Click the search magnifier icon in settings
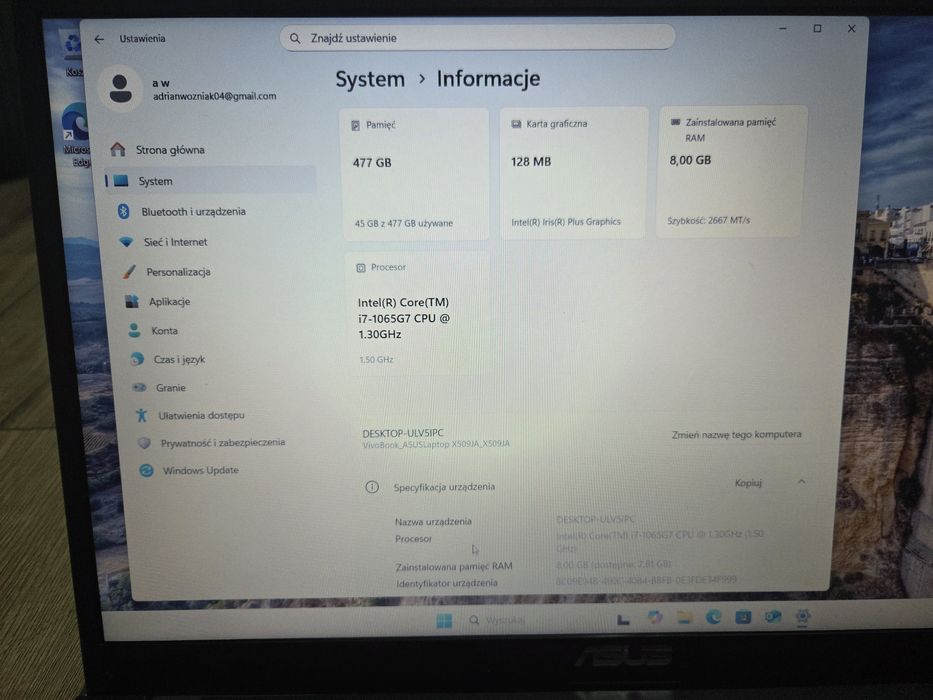This screenshot has height=700, width=933. click(295, 38)
